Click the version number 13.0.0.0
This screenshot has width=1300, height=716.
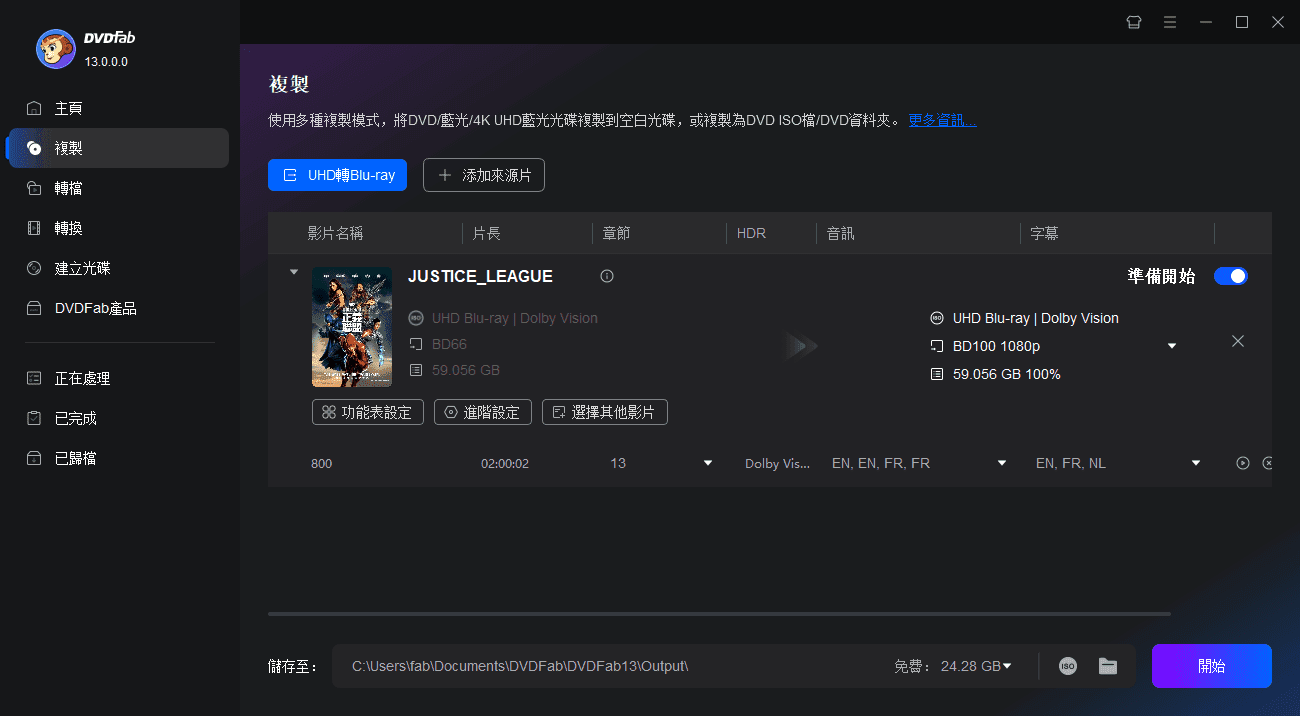tap(106, 62)
